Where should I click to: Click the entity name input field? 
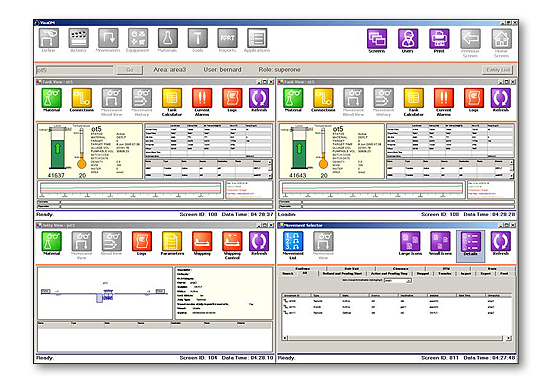pos(75,70)
